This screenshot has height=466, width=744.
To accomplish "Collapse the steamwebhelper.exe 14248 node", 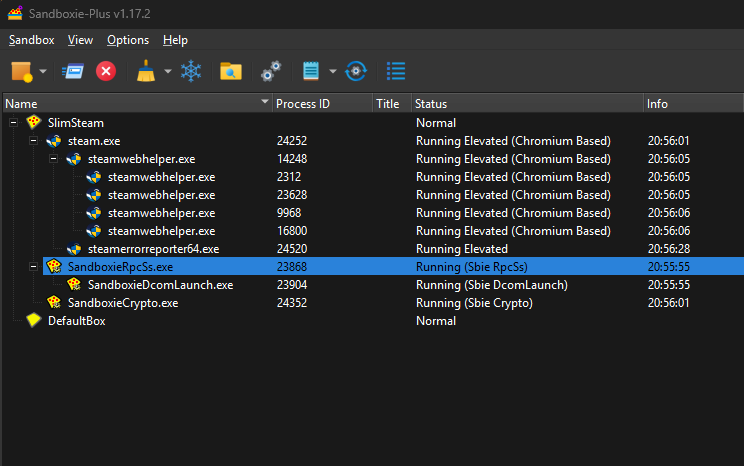I will [53, 159].
